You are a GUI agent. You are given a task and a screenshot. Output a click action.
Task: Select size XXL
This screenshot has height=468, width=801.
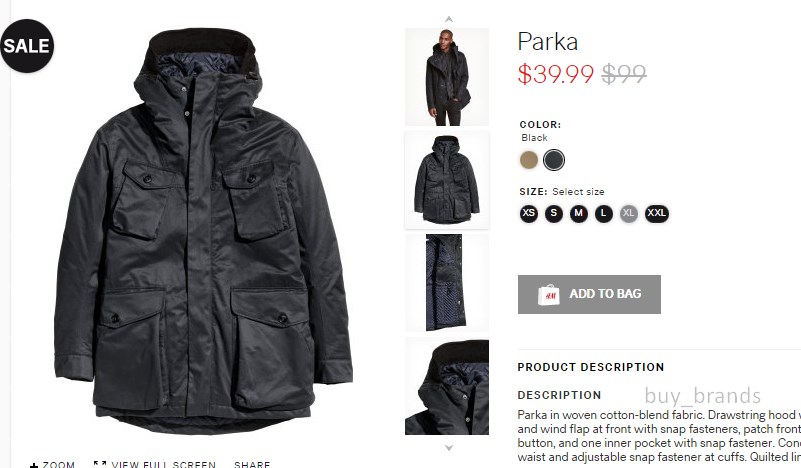(656, 213)
